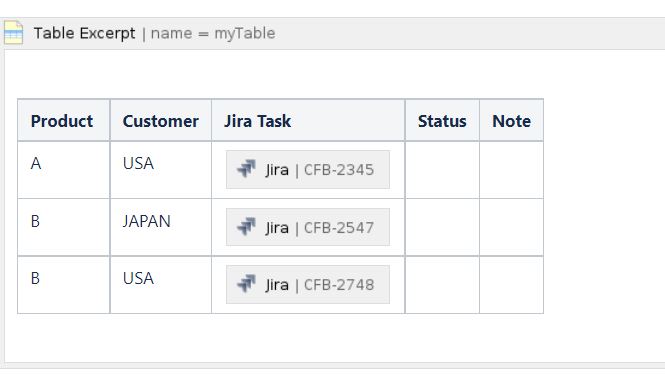The image size is (665, 388).
Task: Click the empty Status cell for CFB-2748
Action: tap(442, 285)
